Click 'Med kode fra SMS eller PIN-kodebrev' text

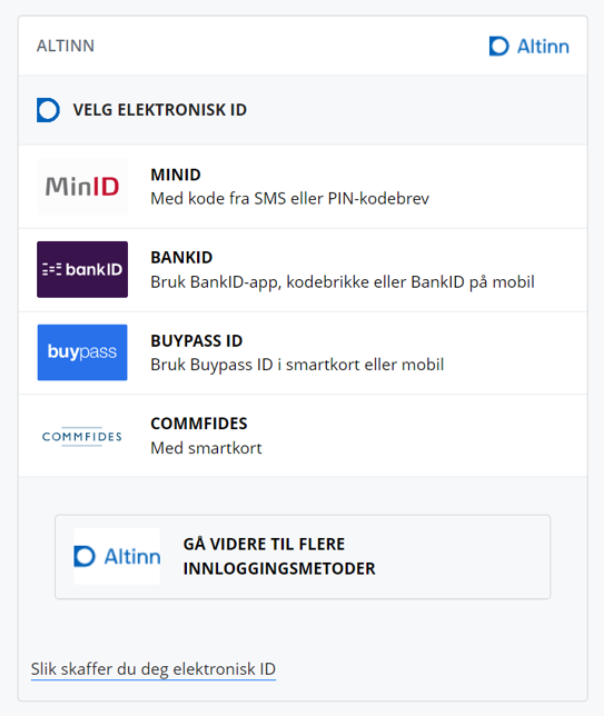point(289,199)
